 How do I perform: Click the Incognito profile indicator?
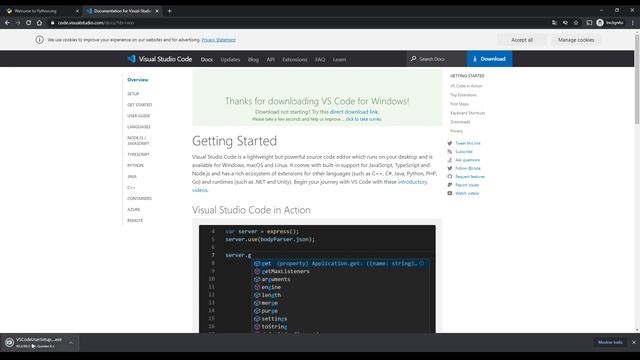click(x=610, y=23)
